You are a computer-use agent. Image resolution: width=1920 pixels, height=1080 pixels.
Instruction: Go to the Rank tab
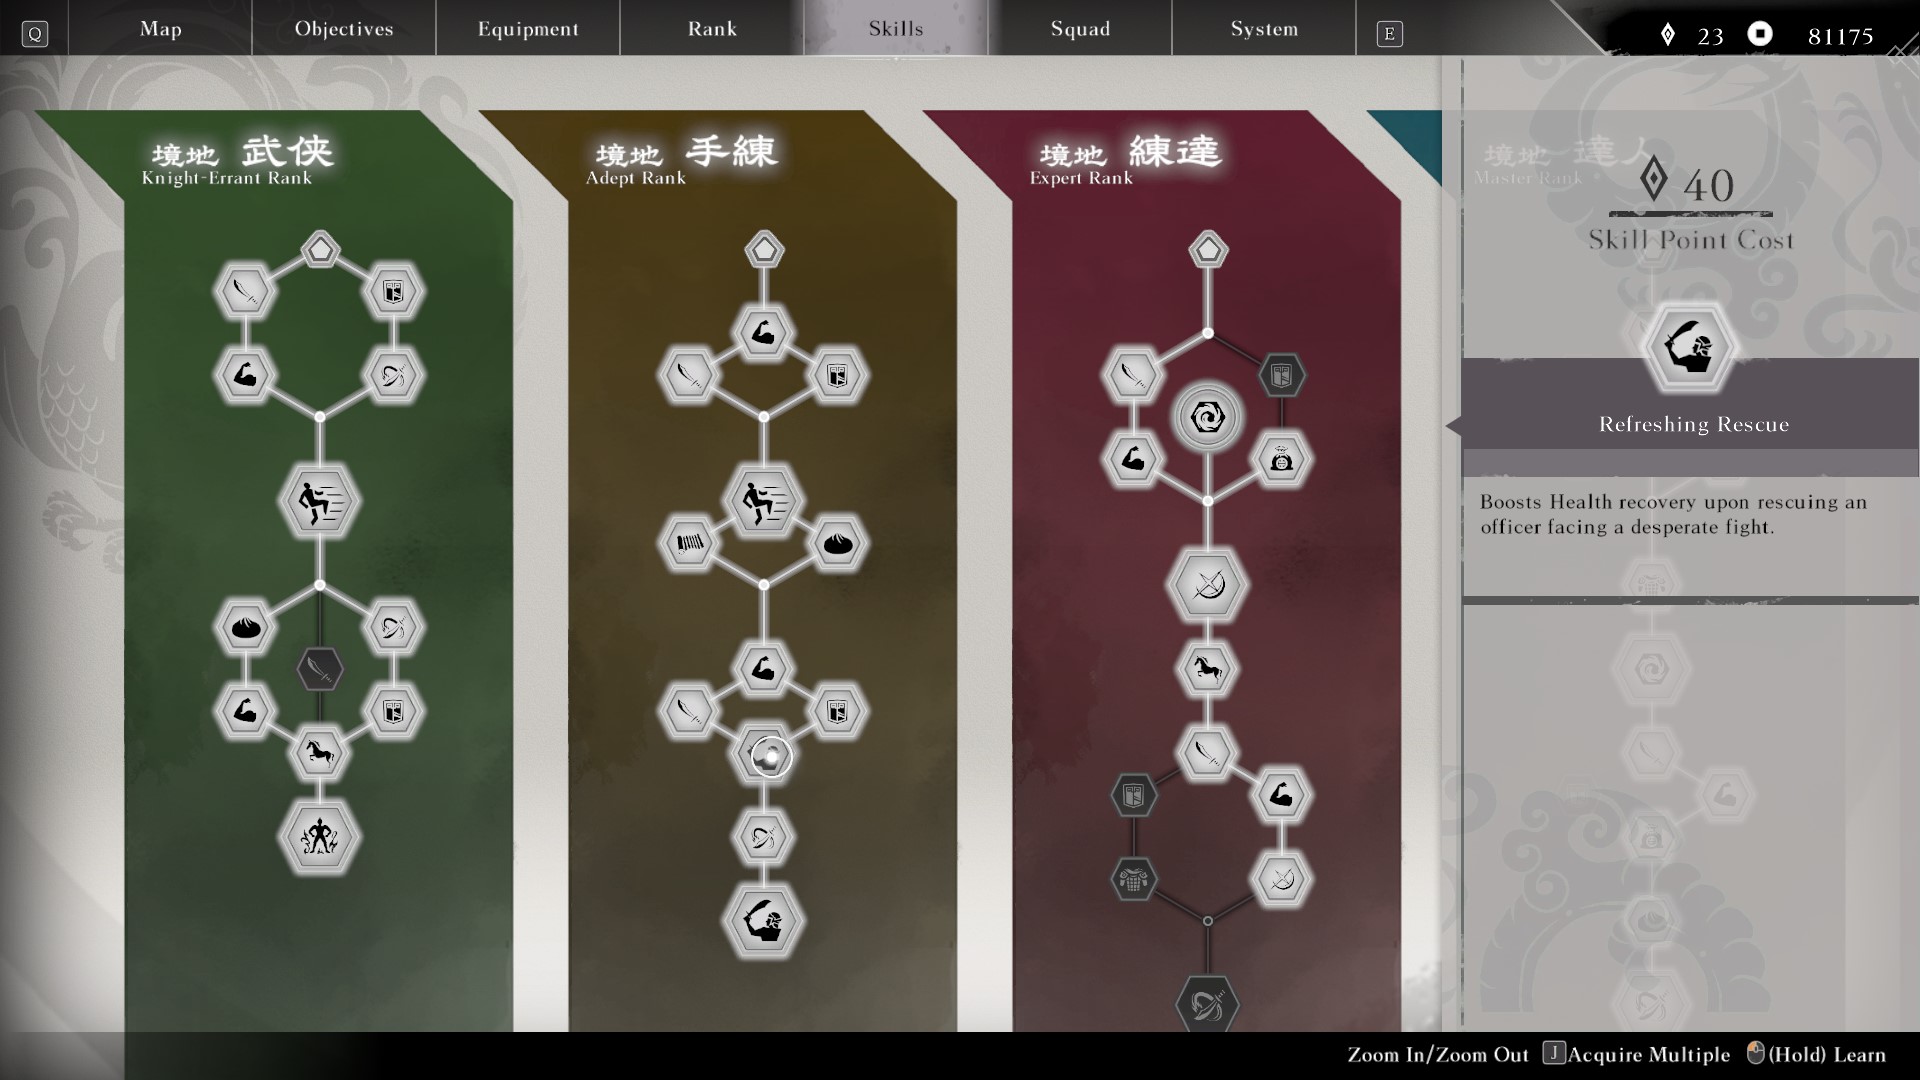[x=712, y=28]
